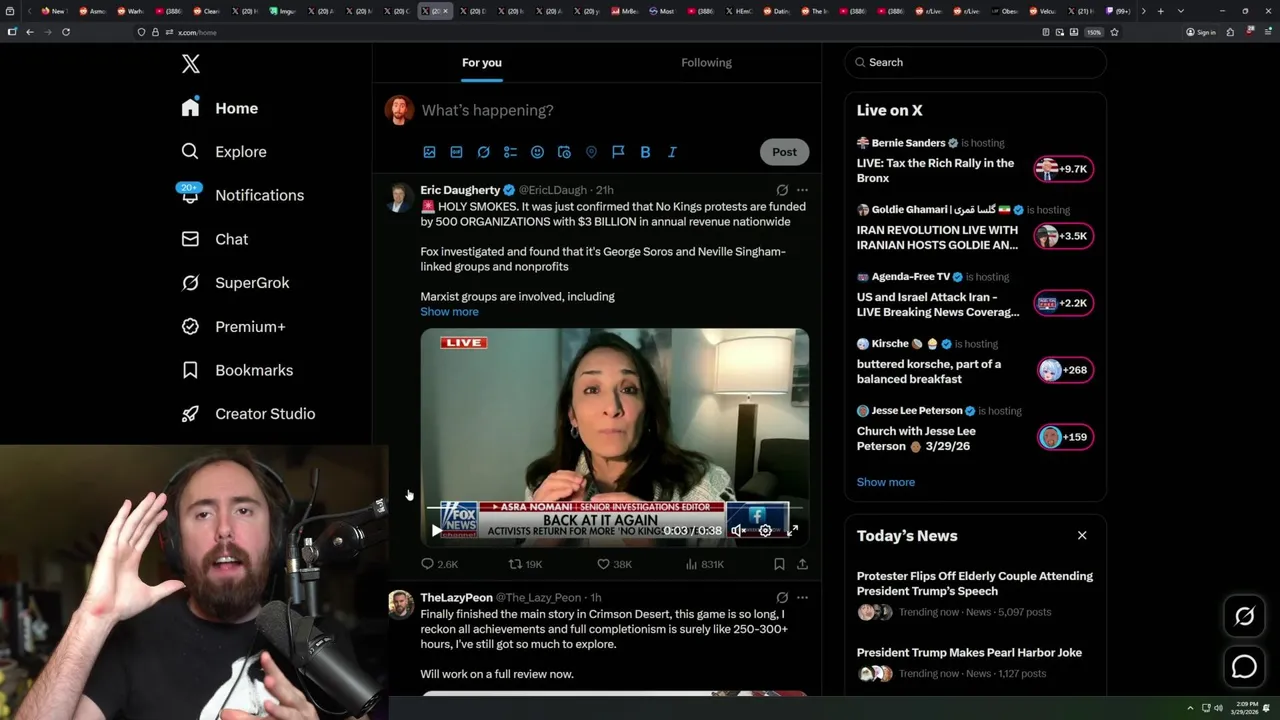This screenshot has height=720, width=1280.
Task: Click Grok icon on TheLazyPeon's post
Action: click(x=782, y=597)
